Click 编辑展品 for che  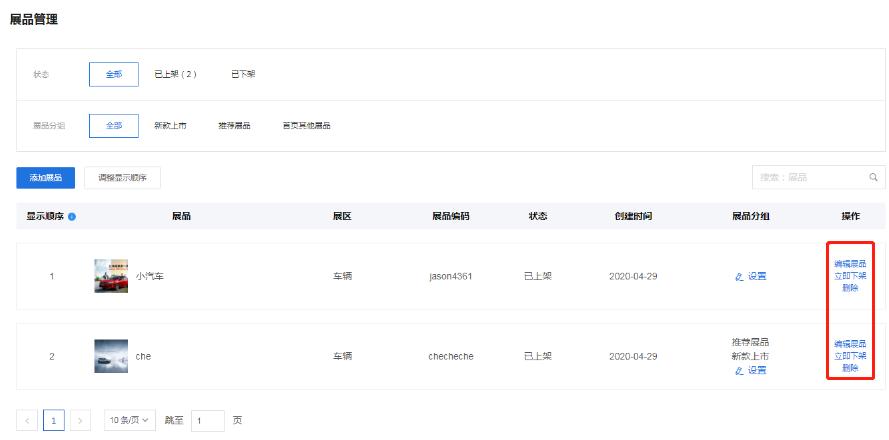tap(850, 344)
